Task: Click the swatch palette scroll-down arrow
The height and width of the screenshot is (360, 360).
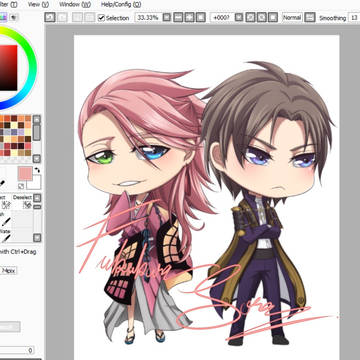Action: click(x=37, y=159)
